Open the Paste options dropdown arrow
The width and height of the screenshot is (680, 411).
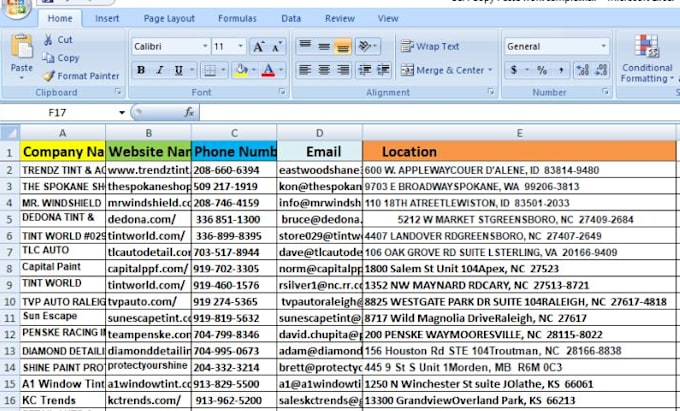(x=22, y=78)
